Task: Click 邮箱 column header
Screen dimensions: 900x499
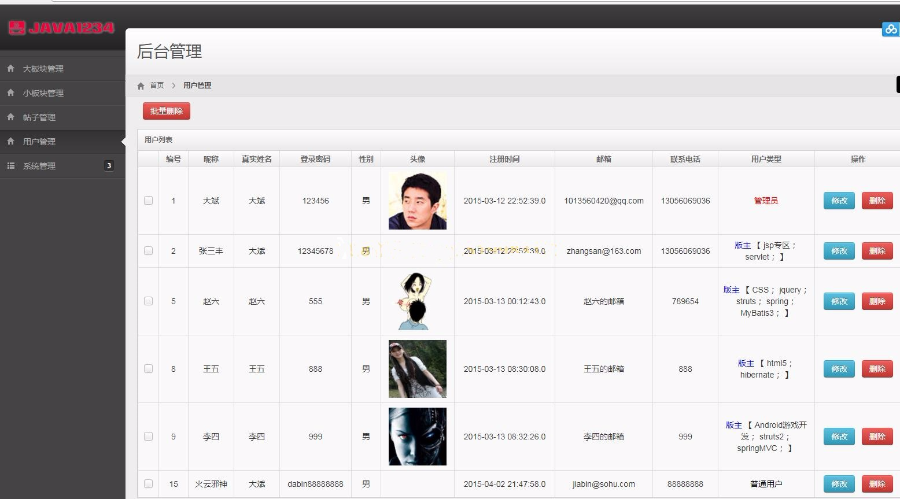Action: pyautogui.click(x=604, y=159)
